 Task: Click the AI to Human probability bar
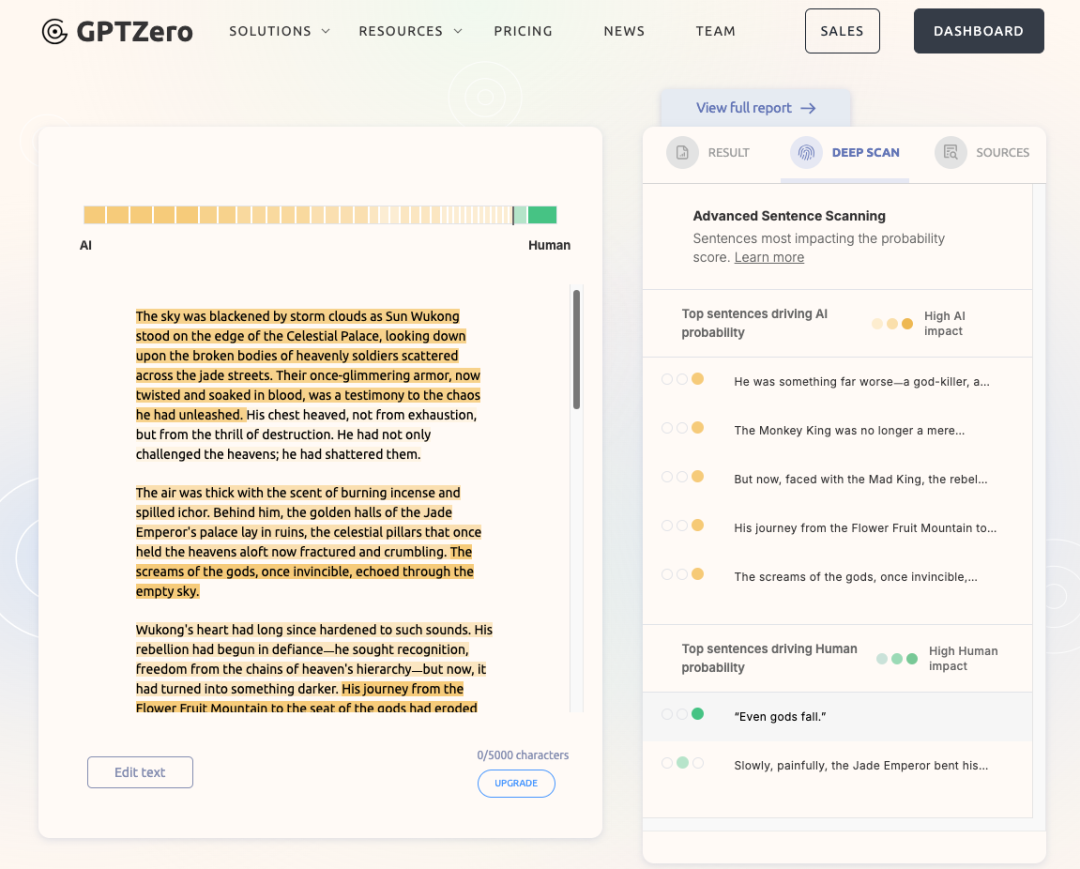pos(320,215)
